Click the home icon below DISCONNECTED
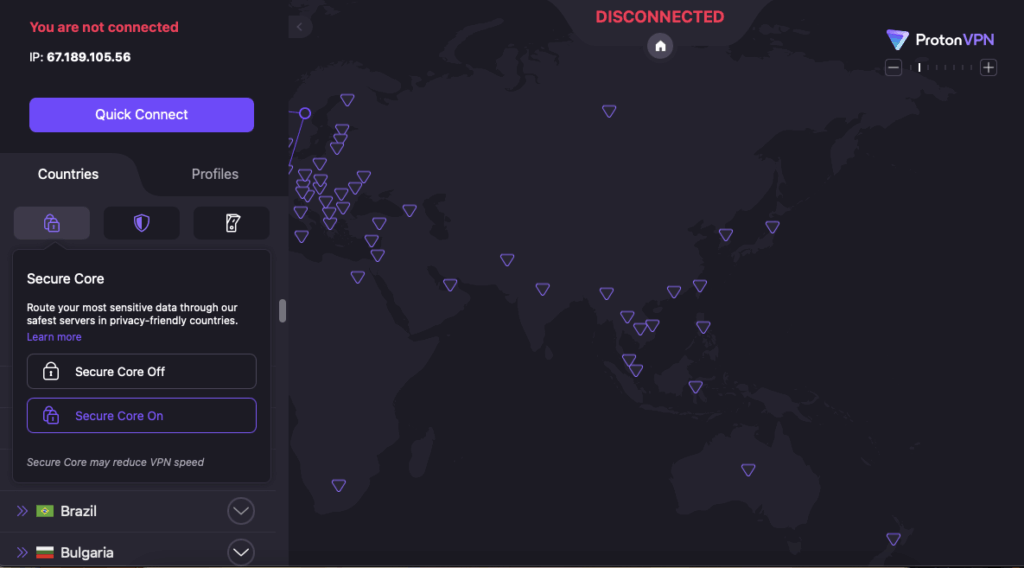The width and height of the screenshot is (1024, 568). (x=659, y=46)
